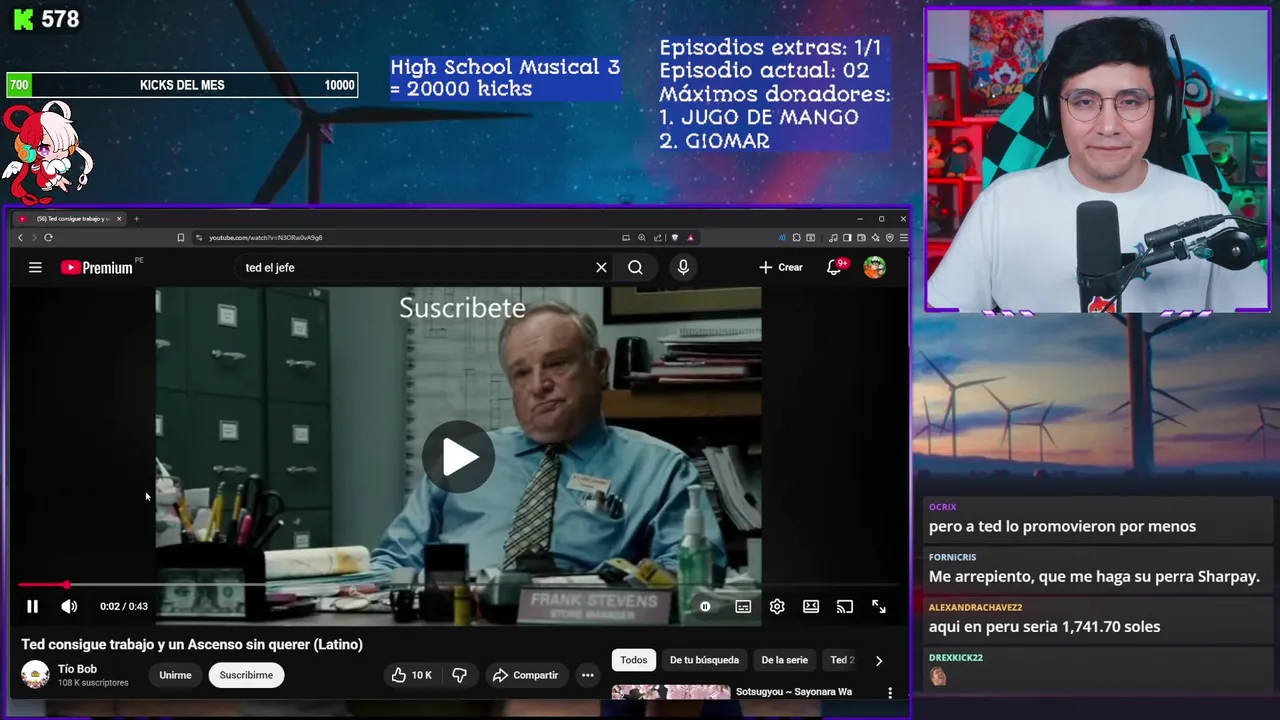Click the streamer webcam overlay
Viewport: 1280px width, 720px height.
point(1097,160)
